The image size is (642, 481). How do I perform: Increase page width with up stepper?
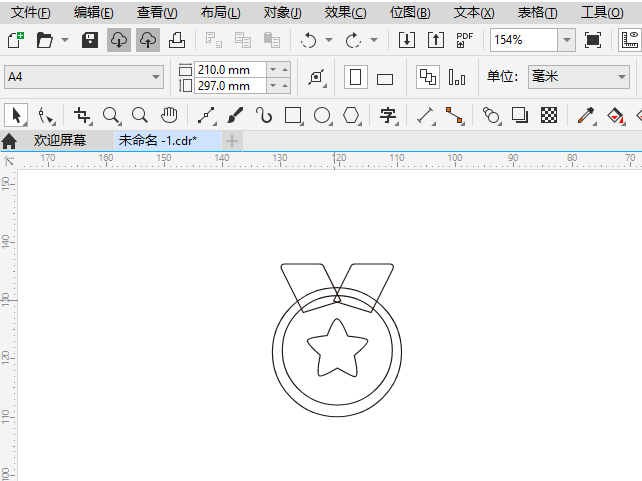click(x=285, y=70)
